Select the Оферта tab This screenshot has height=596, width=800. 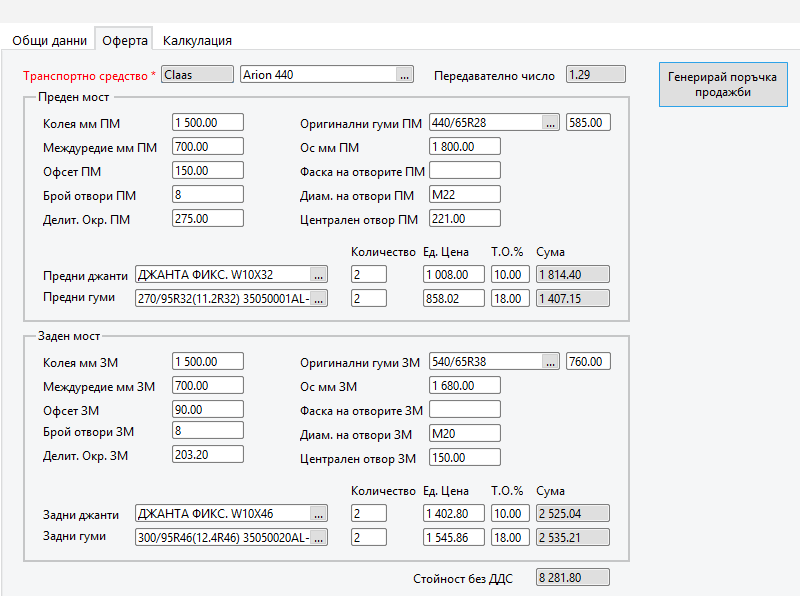125,41
